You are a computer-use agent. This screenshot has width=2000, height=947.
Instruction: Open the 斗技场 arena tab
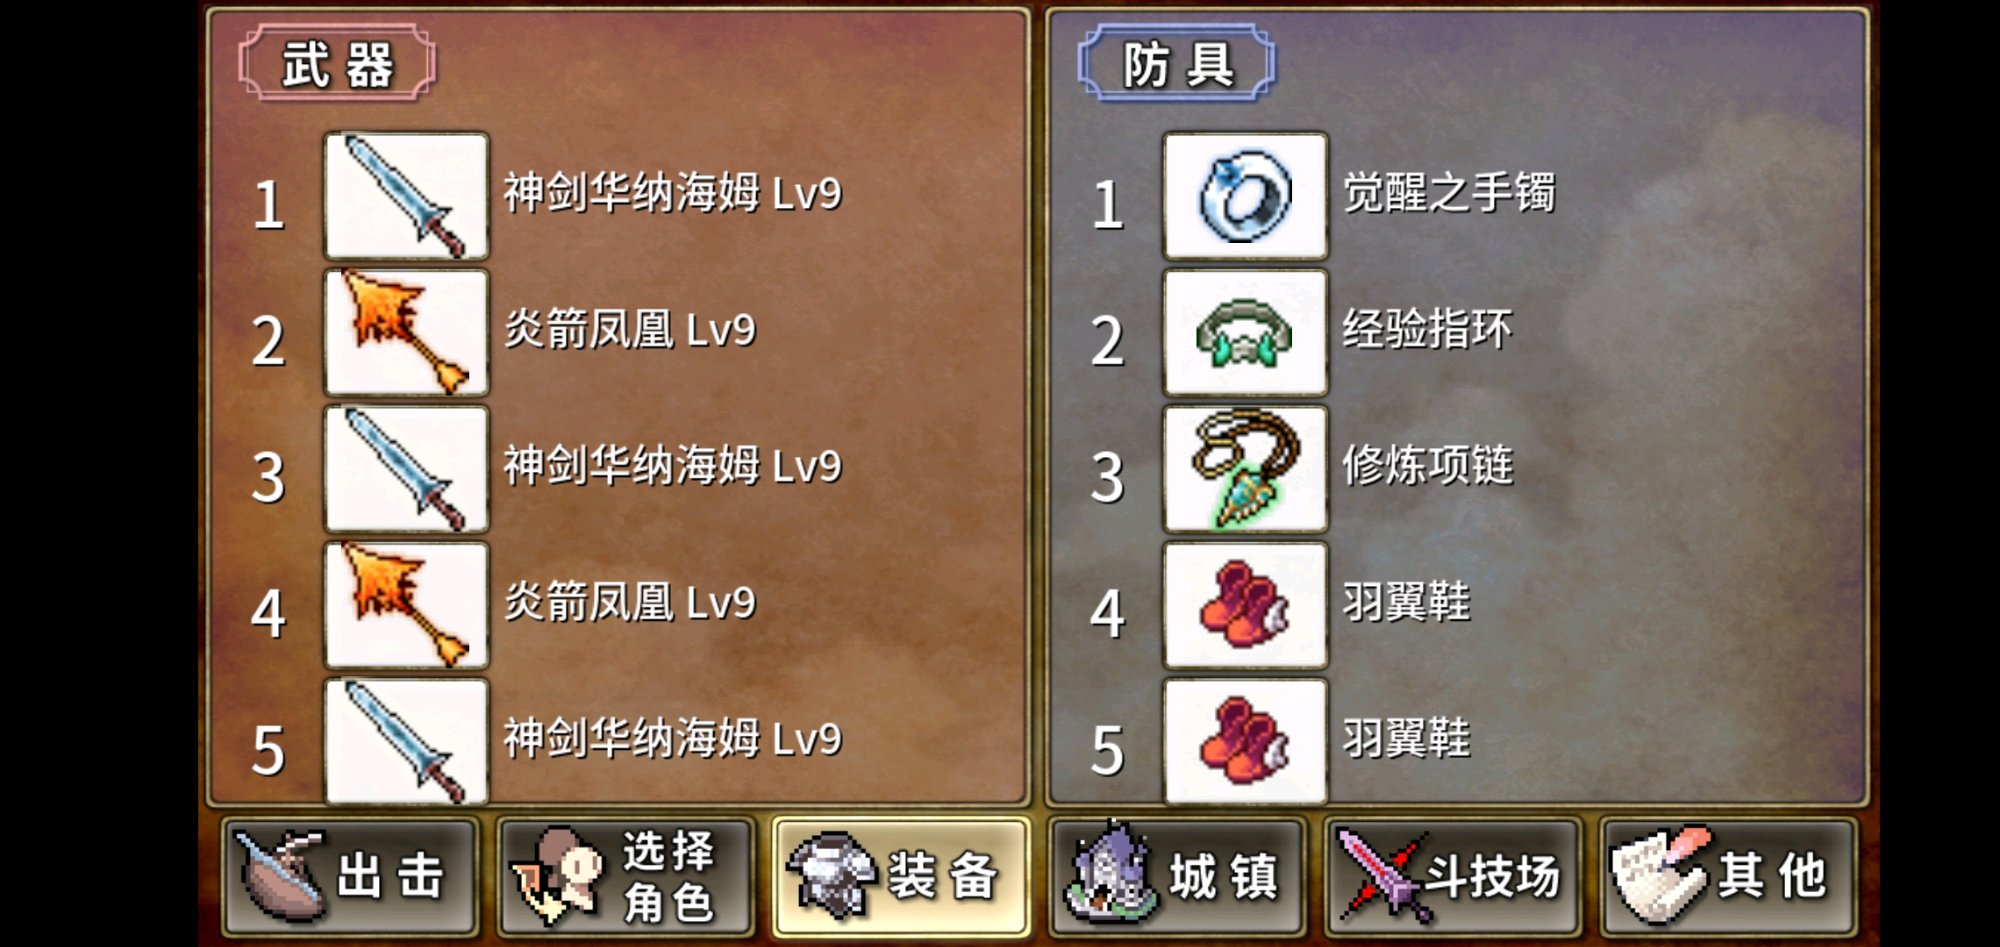pos(1453,876)
